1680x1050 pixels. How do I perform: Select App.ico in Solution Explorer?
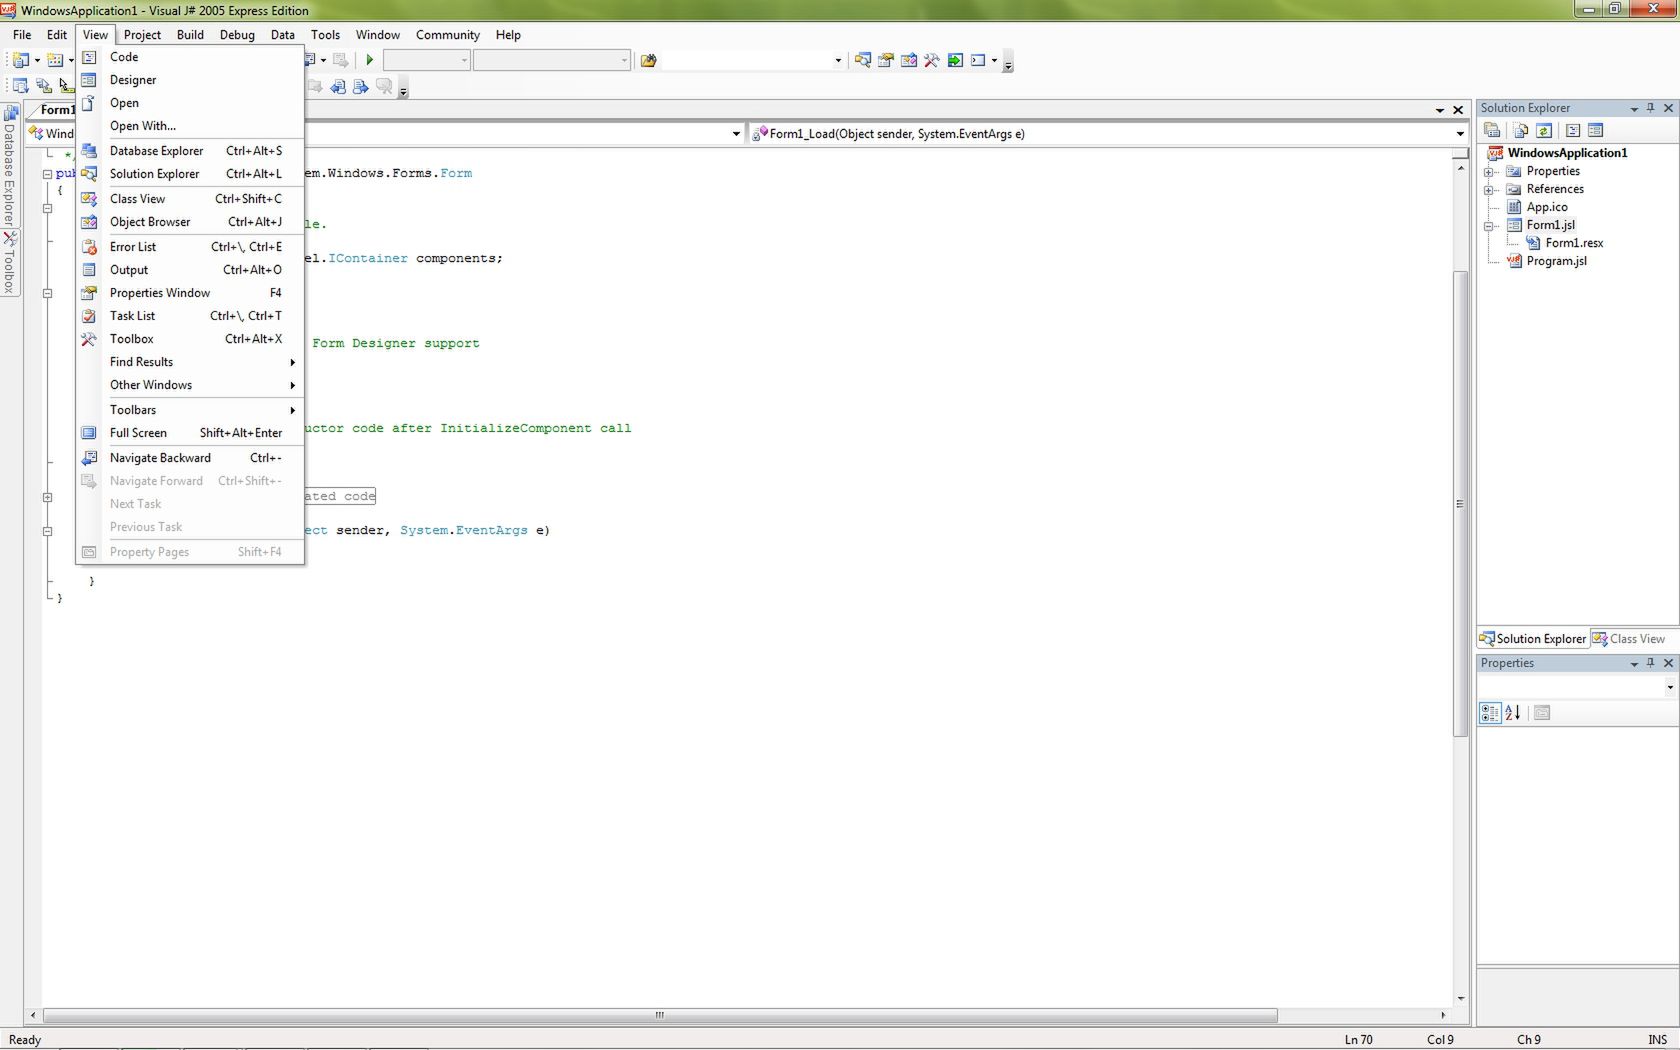1547,207
